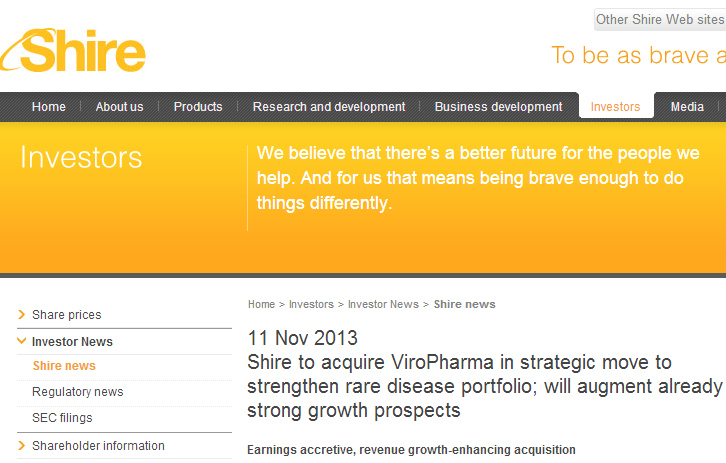This screenshot has width=726, height=463.
Task: Click the Shire logo
Action: coord(75,50)
